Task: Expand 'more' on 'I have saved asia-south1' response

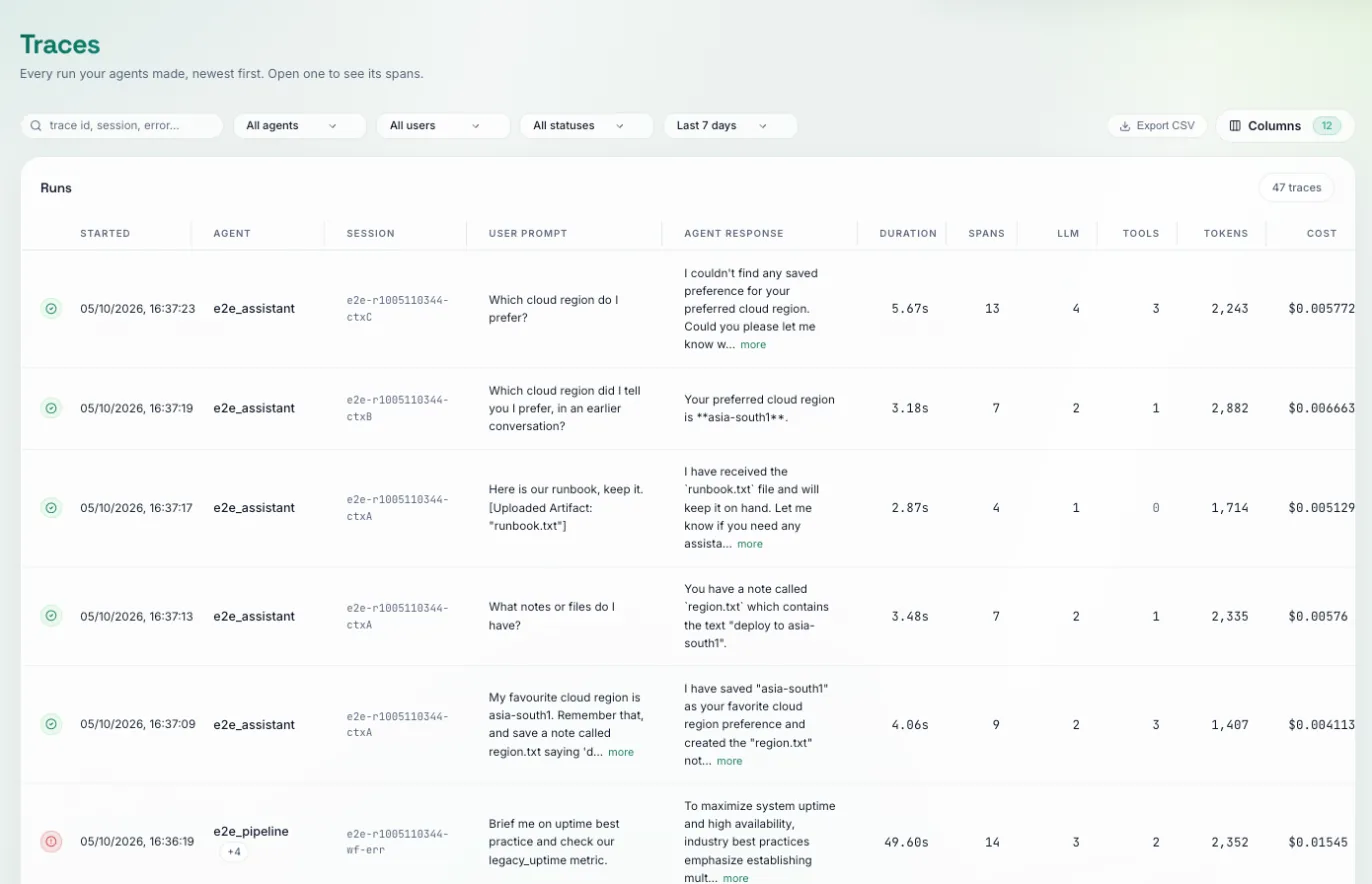Action: click(730, 762)
